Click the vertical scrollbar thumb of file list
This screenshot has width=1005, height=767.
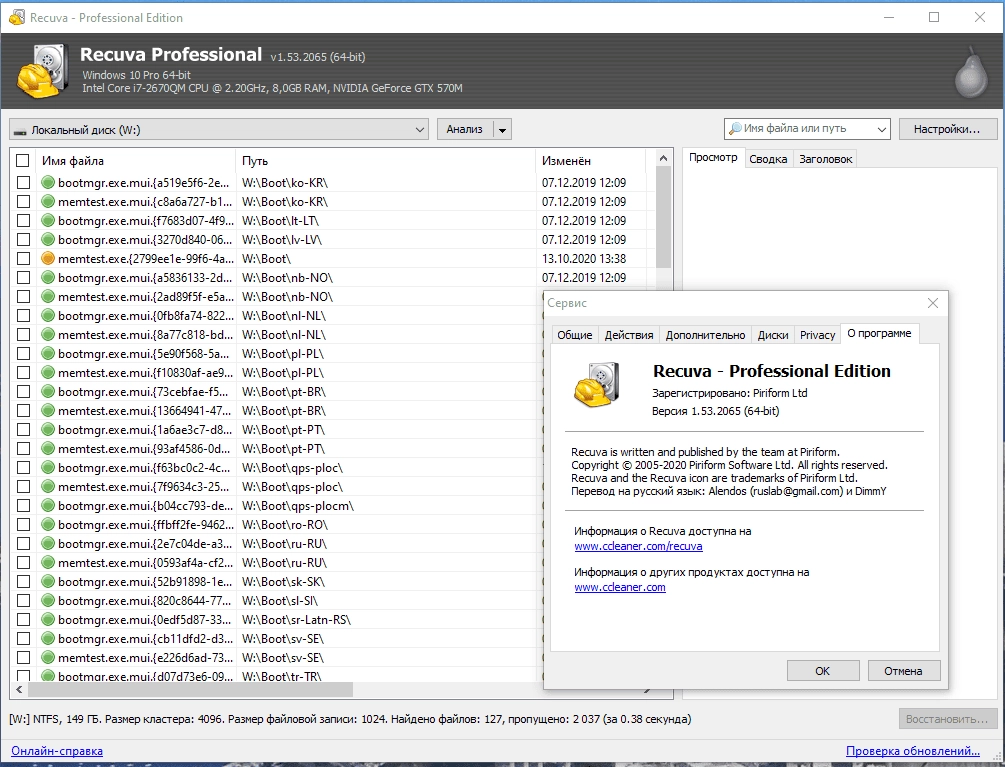click(x=663, y=218)
